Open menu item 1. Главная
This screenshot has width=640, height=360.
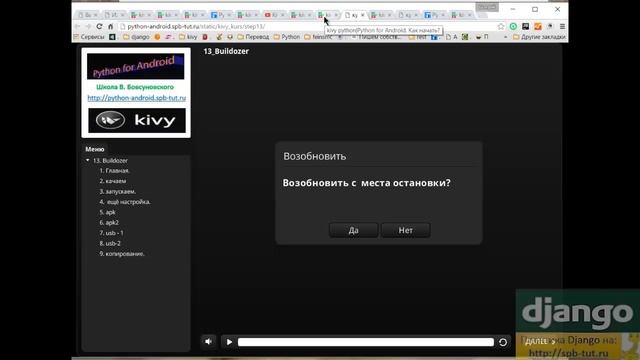click(115, 171)
